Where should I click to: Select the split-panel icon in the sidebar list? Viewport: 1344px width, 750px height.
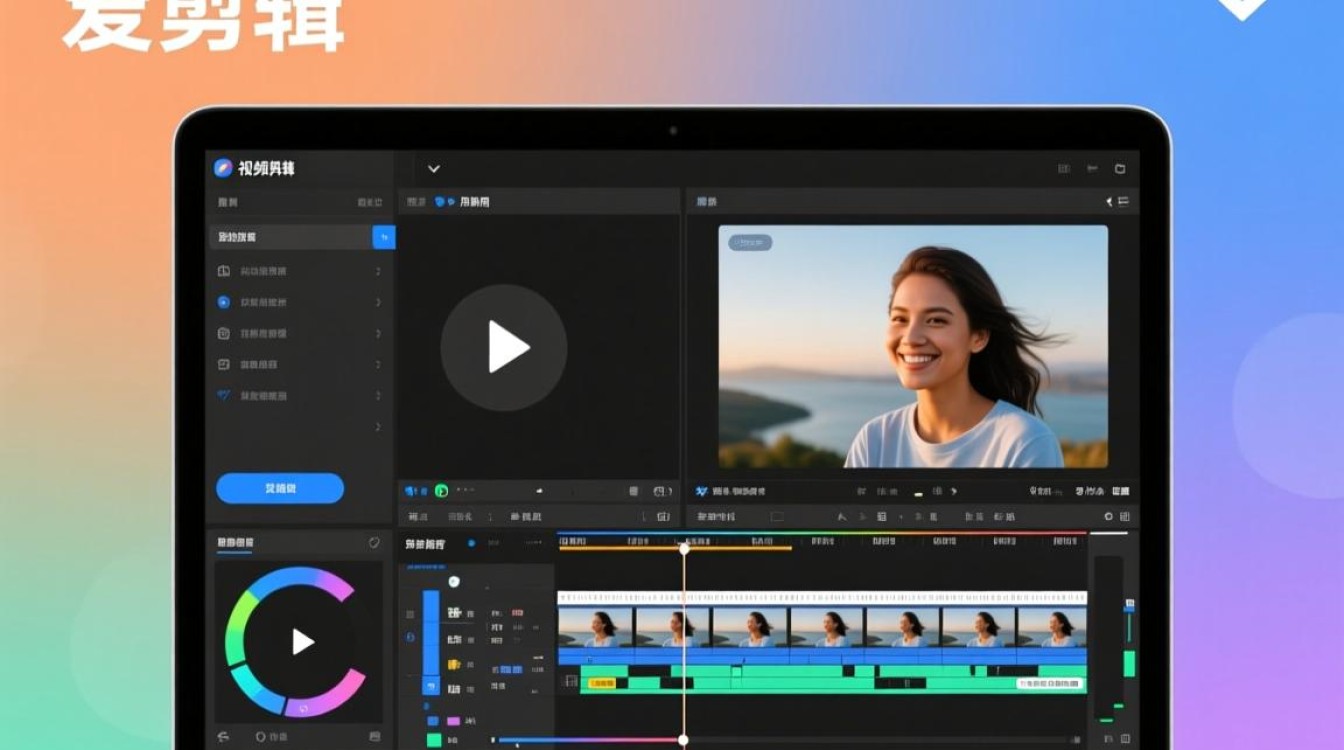click(224, 271)
